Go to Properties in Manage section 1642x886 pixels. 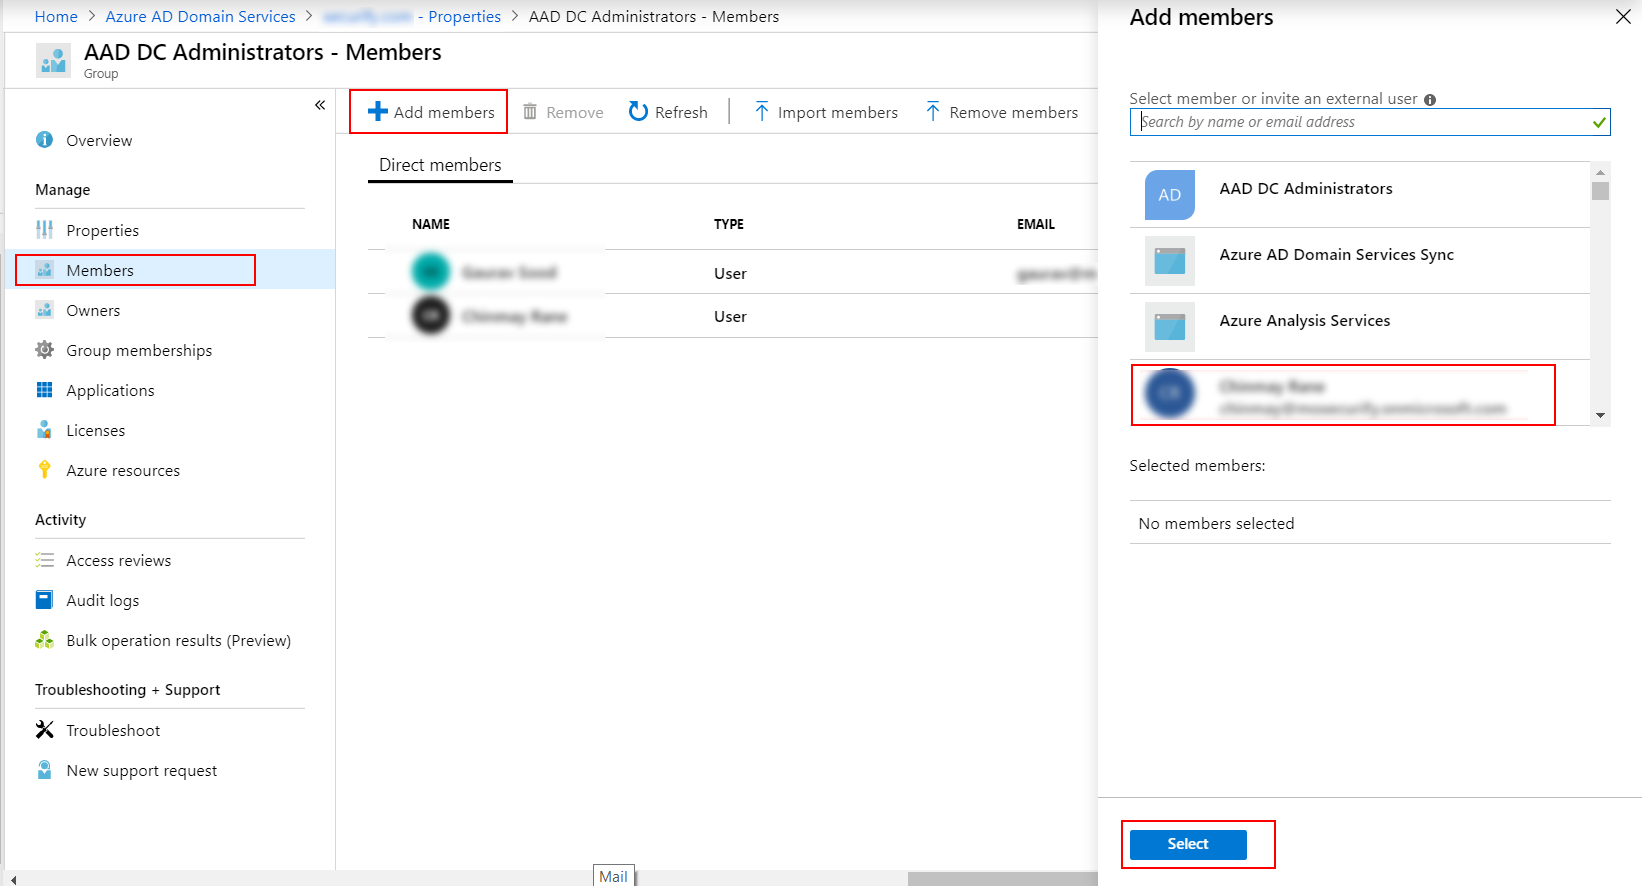pos(102,230)
